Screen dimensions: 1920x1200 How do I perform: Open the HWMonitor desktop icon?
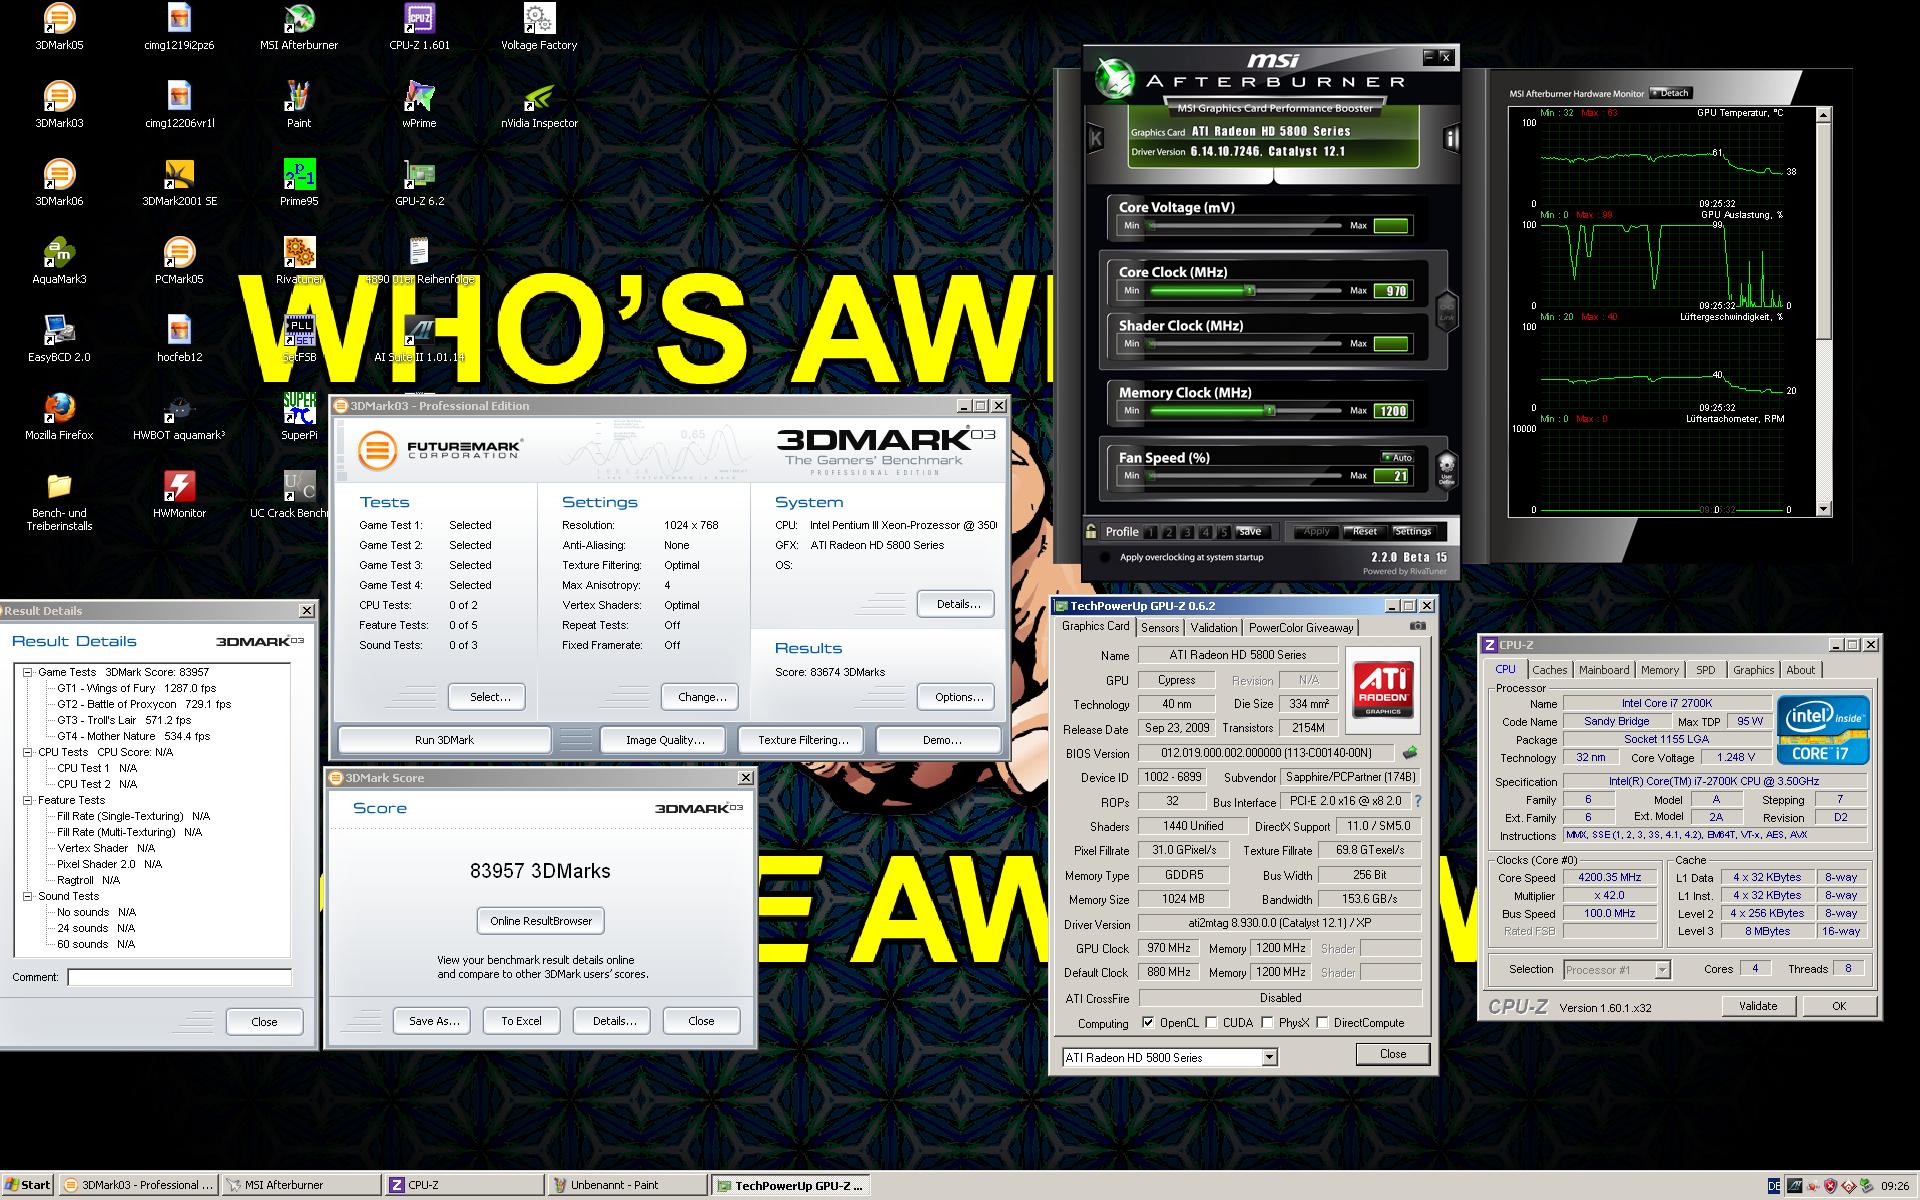coord(179,488)
